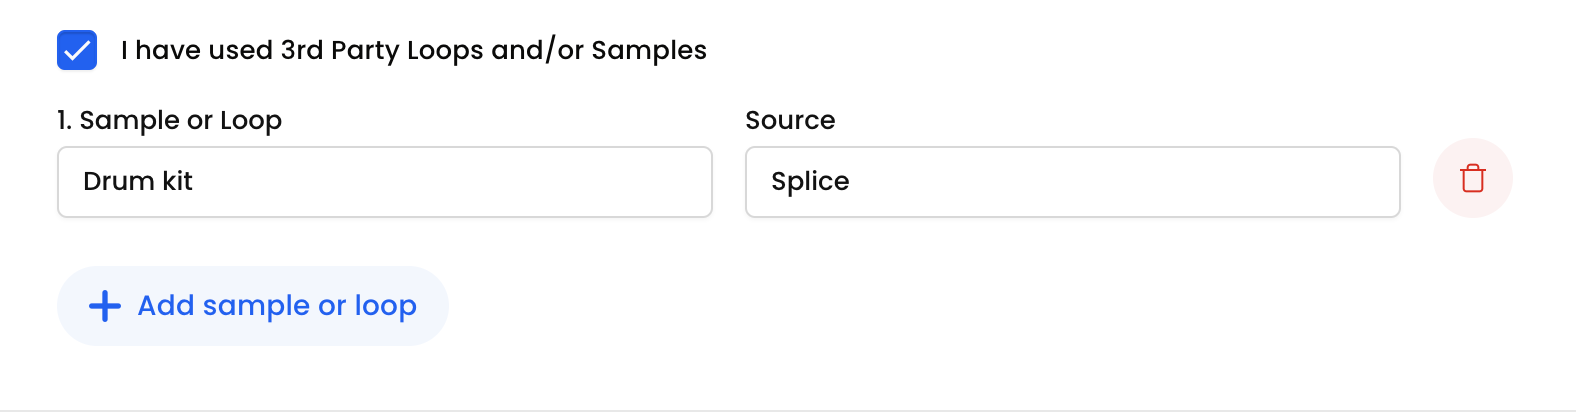
Task: Focus the Sample or Loop field
Action: (x=385, y=182)
